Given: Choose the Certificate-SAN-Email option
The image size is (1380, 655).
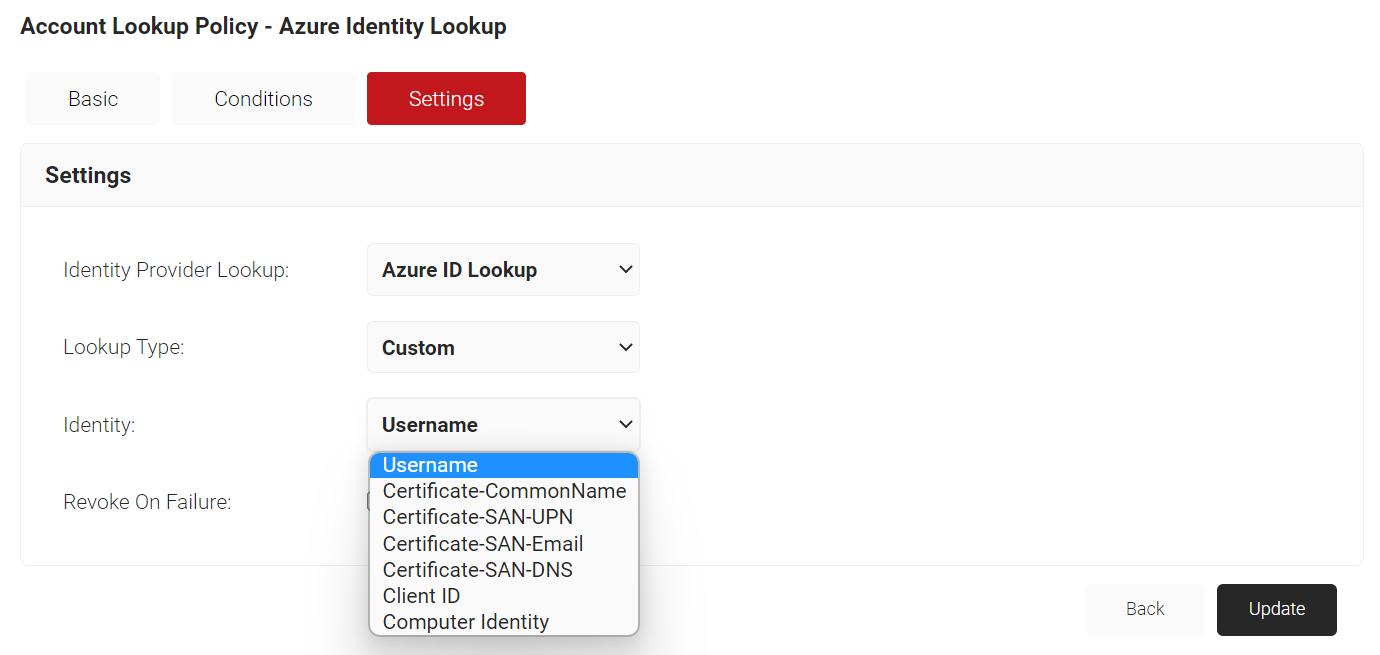Looking at the screenshot, I should pos(504,544).
